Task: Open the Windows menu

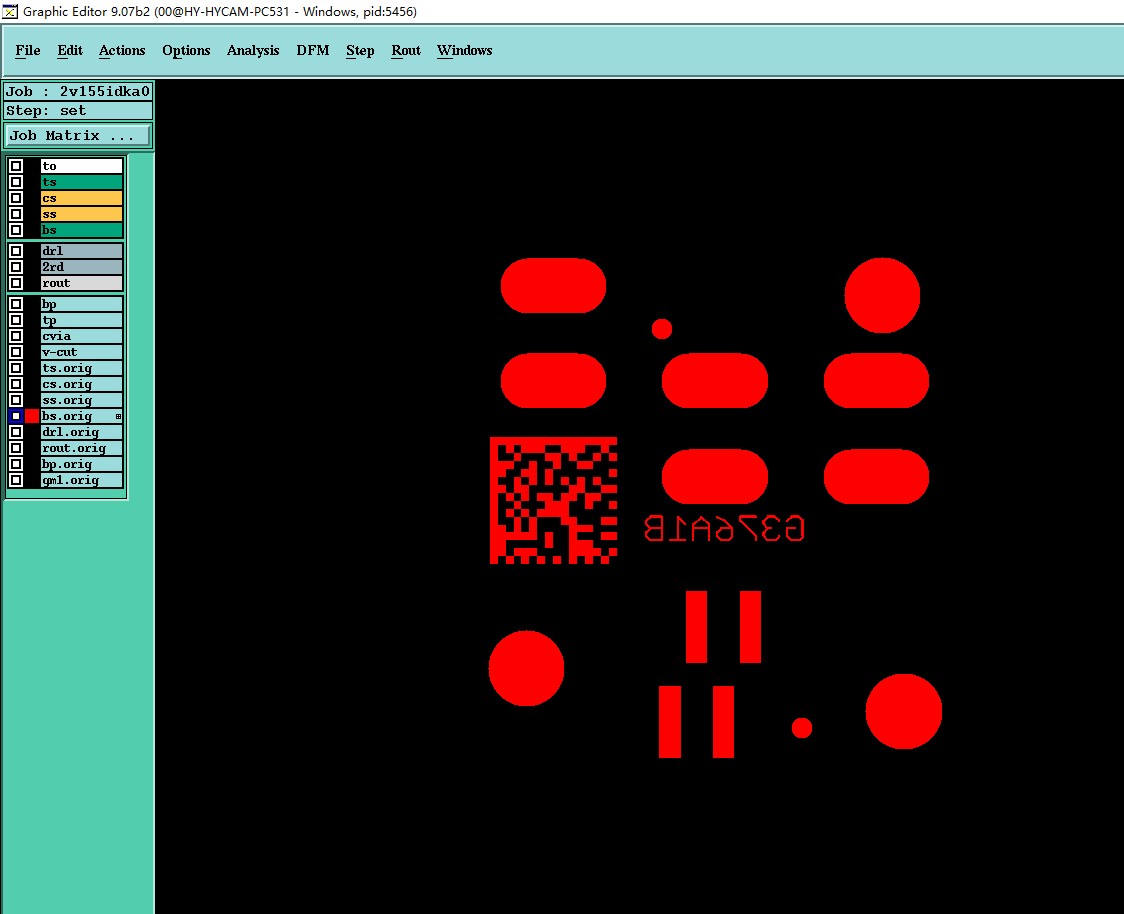Action: (465, 50)
